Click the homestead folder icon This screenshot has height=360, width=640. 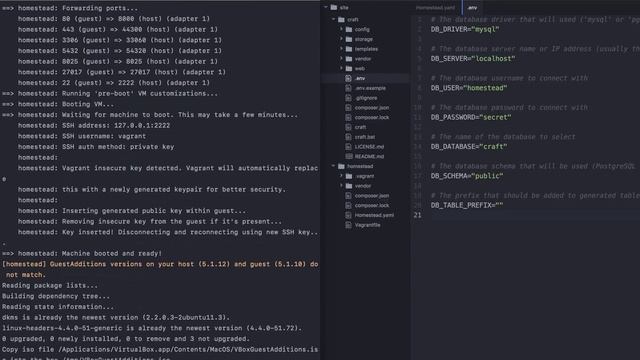342,166
